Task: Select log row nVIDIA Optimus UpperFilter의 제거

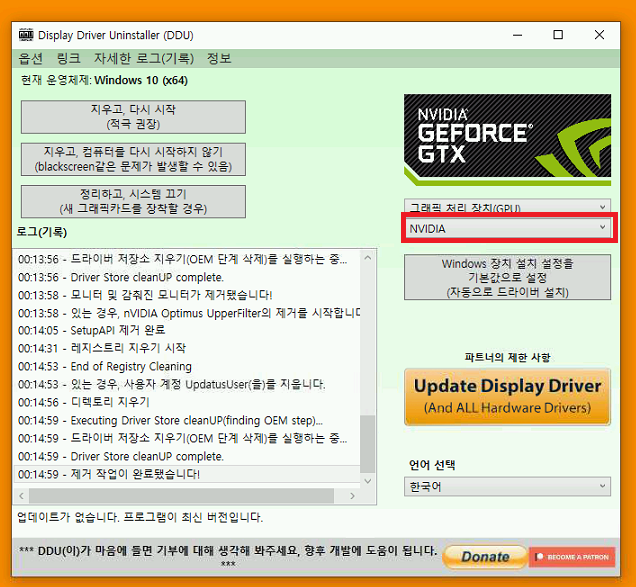Action: pyautogui.click(x=187, y=313)
